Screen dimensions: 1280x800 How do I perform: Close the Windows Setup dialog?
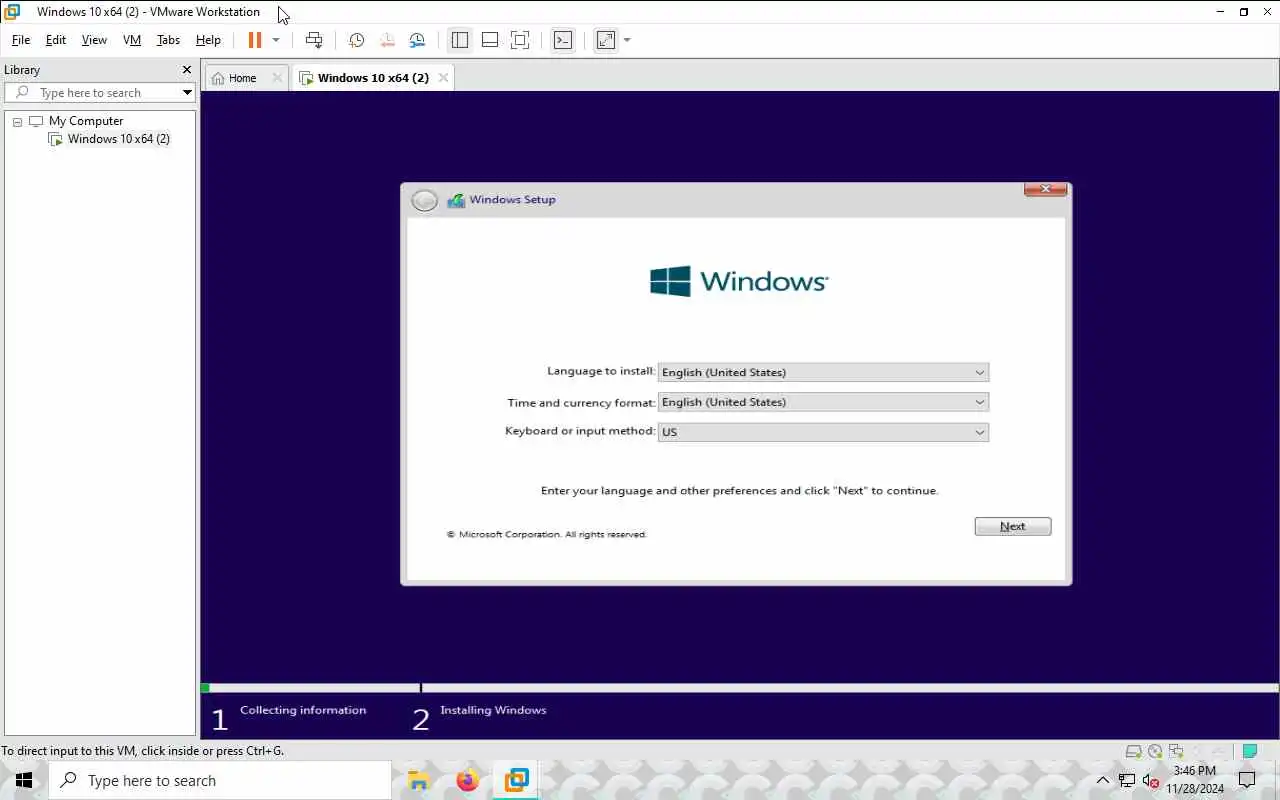(1046, 189)
